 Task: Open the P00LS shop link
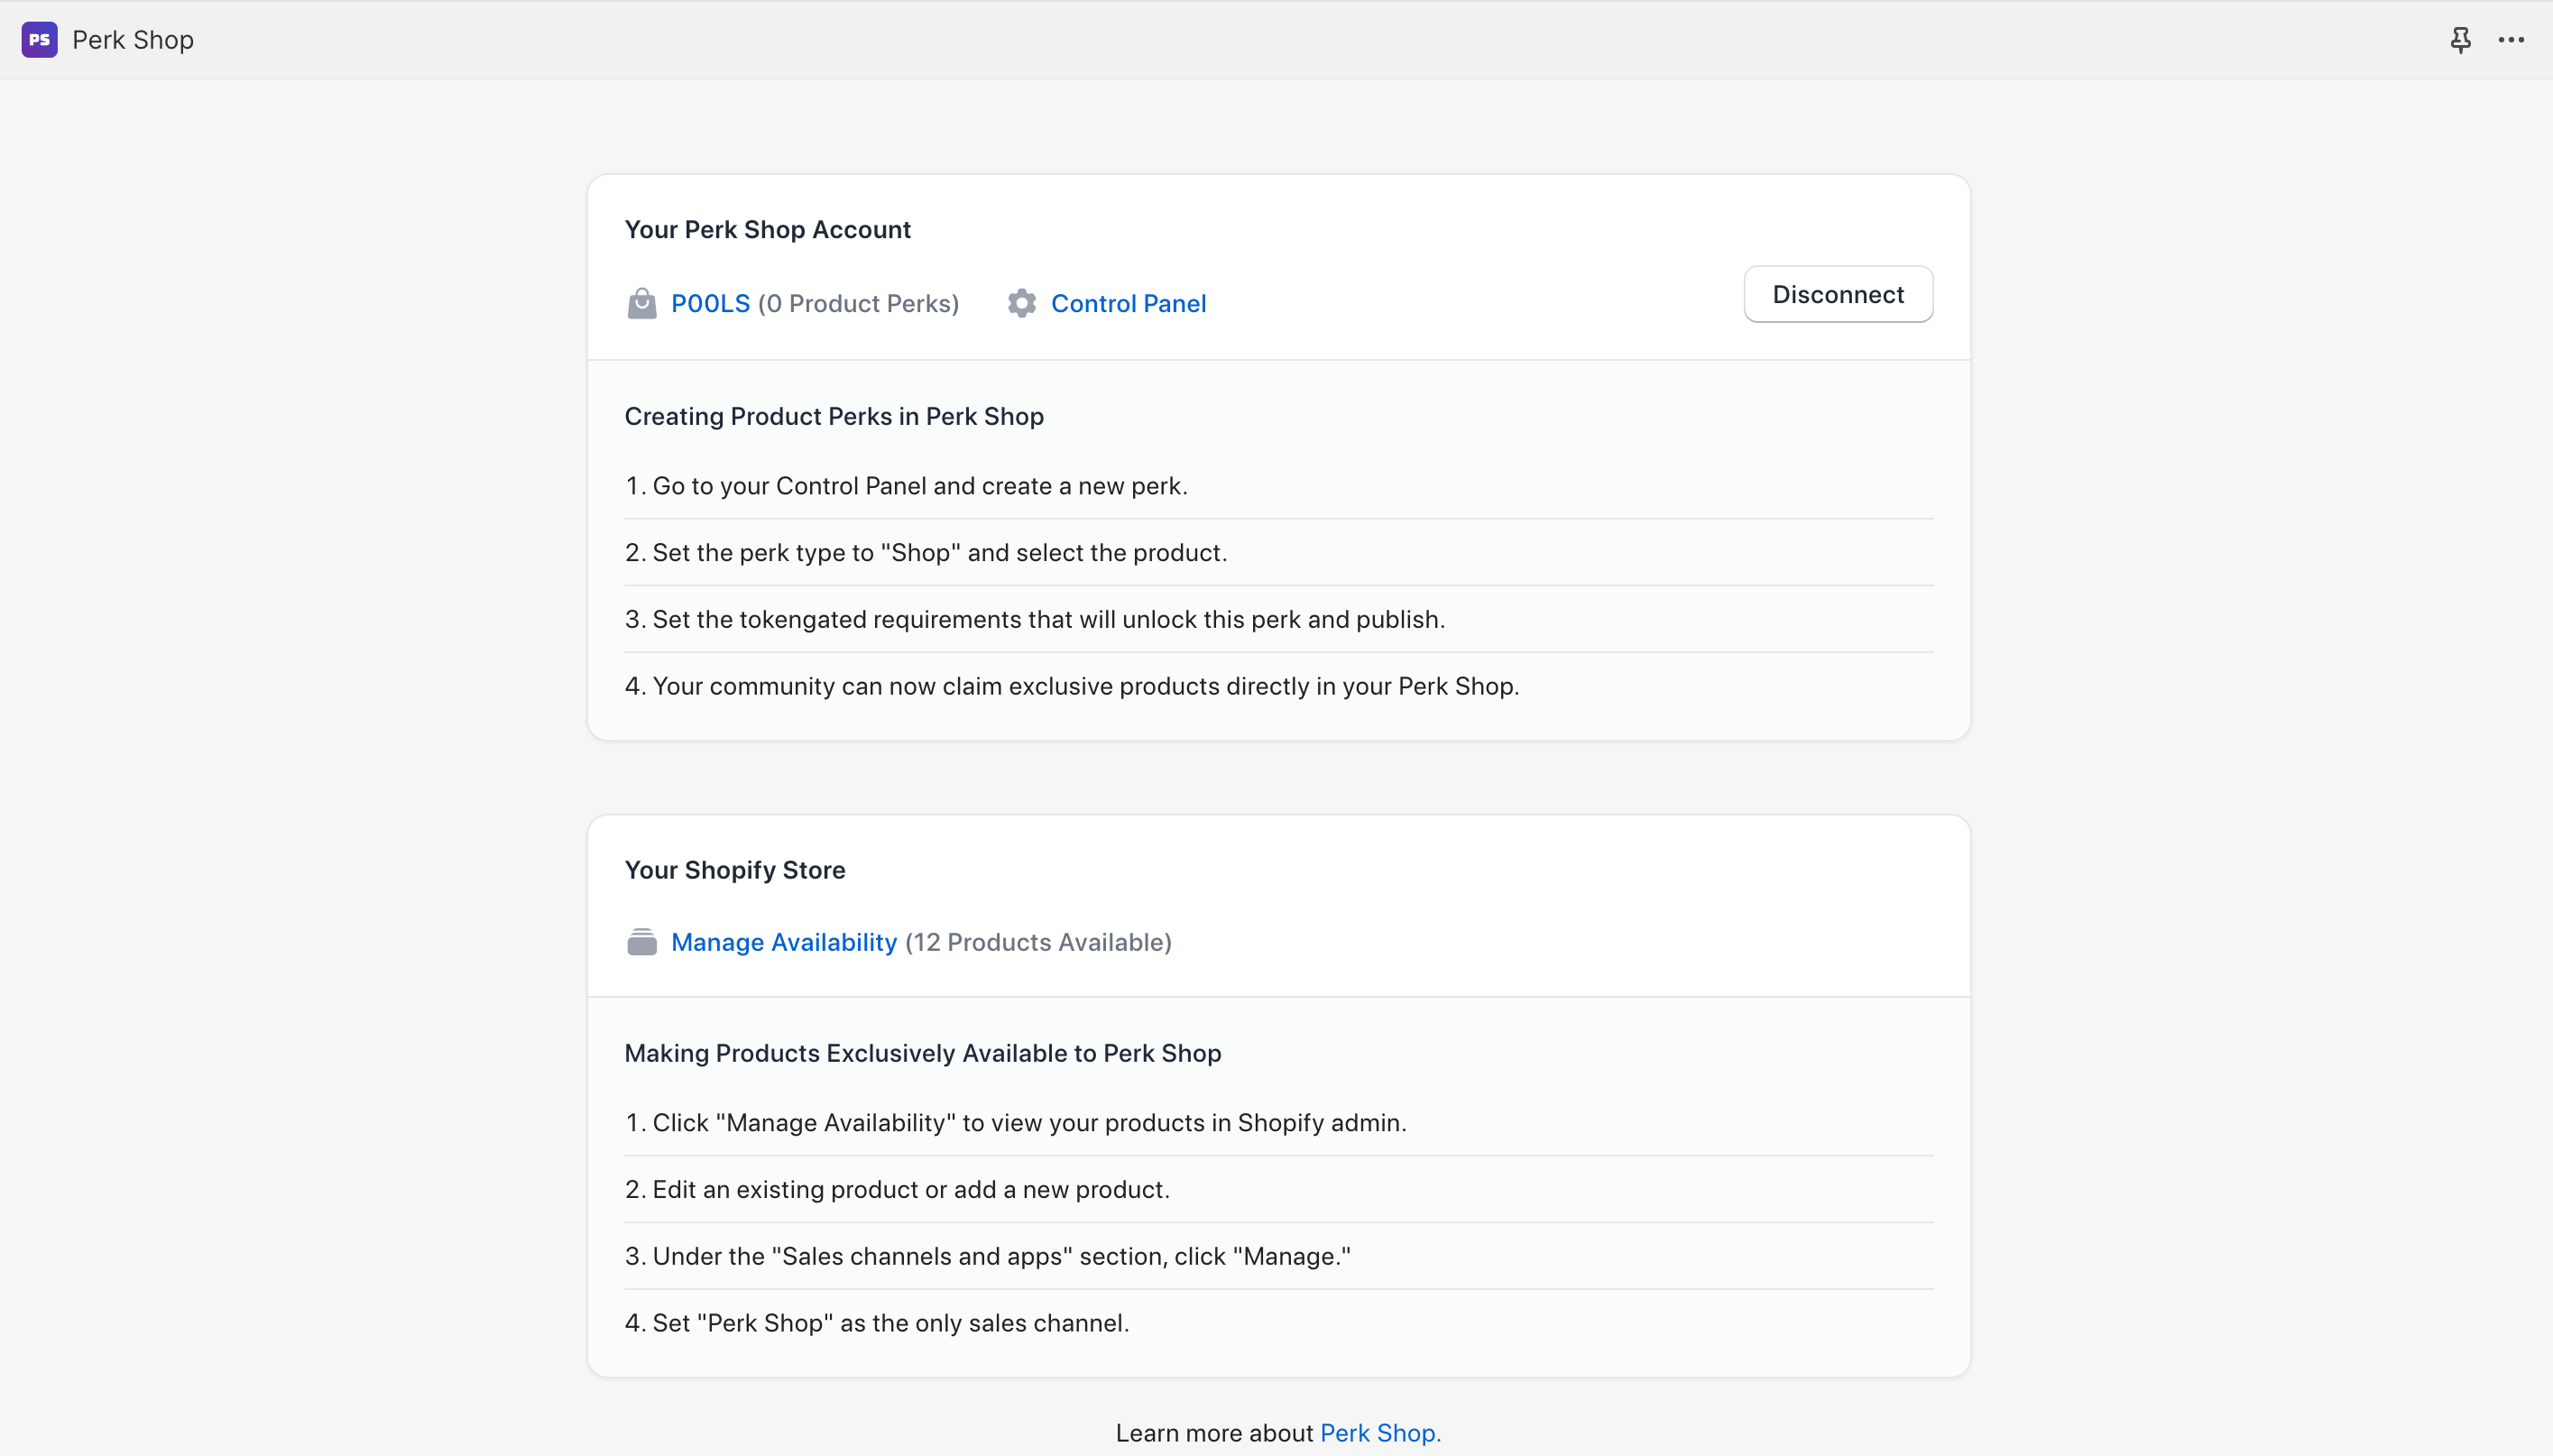click(710, 303)
